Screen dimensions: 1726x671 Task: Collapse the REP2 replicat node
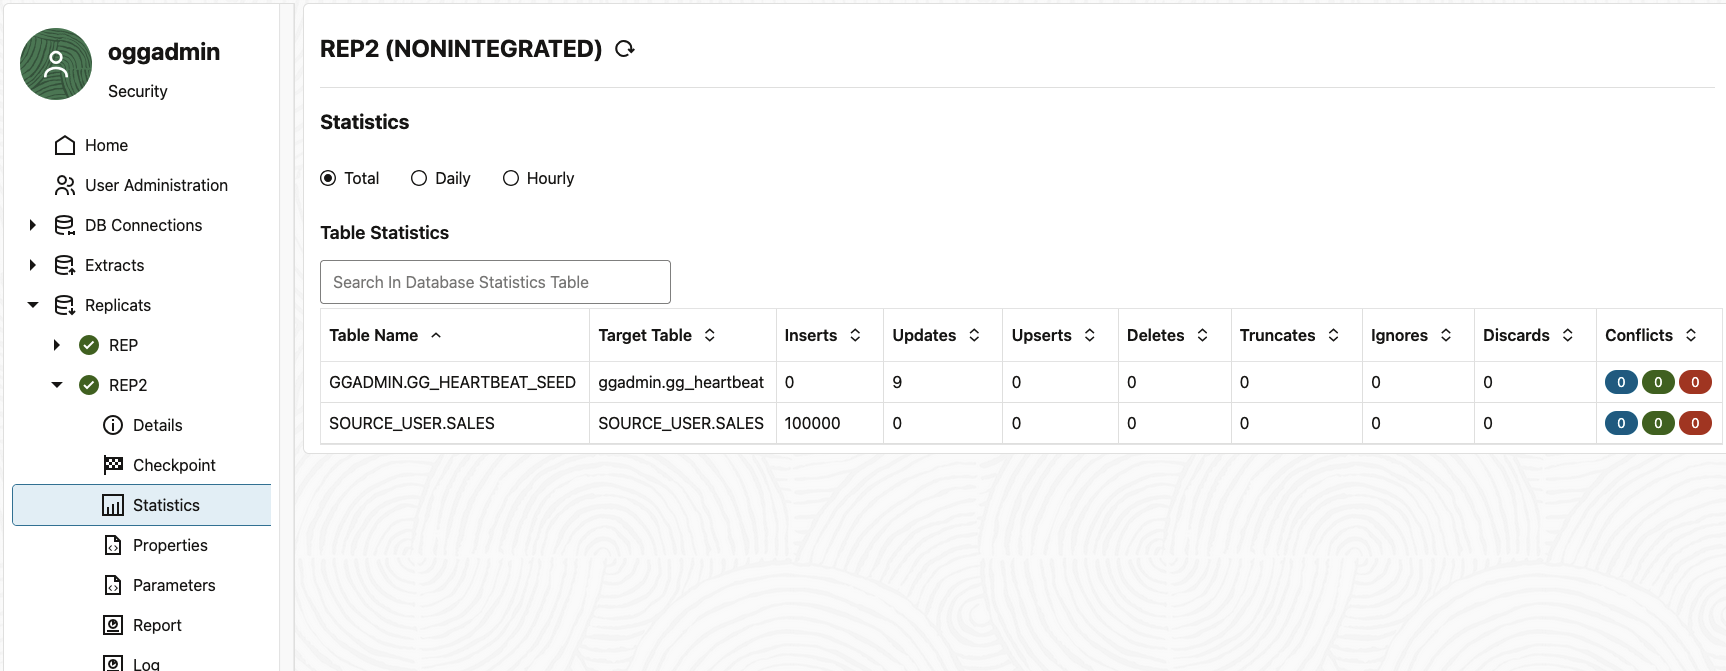(57, 385)
